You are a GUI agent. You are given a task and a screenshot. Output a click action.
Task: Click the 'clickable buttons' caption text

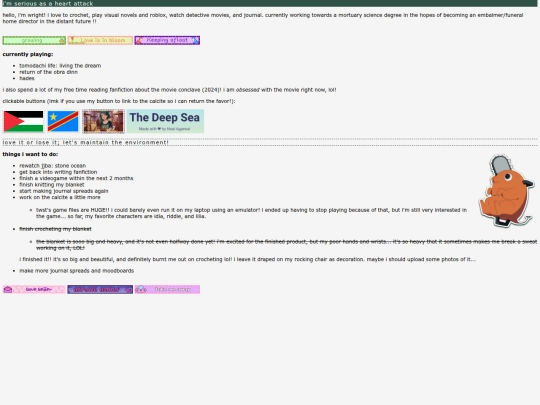pyautogui.click(x=119, y=101)
